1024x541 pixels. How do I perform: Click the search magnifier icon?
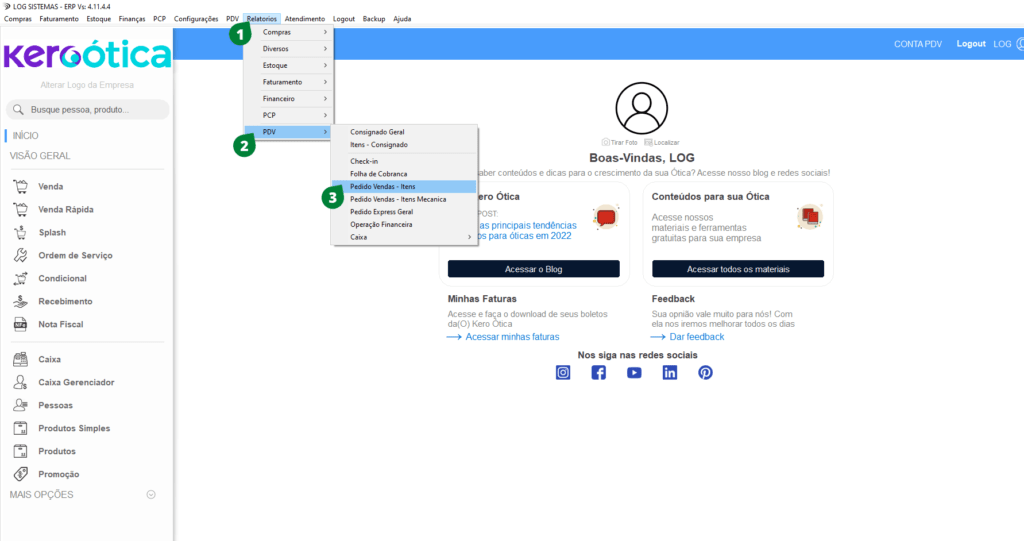click(x=18, y=110)
